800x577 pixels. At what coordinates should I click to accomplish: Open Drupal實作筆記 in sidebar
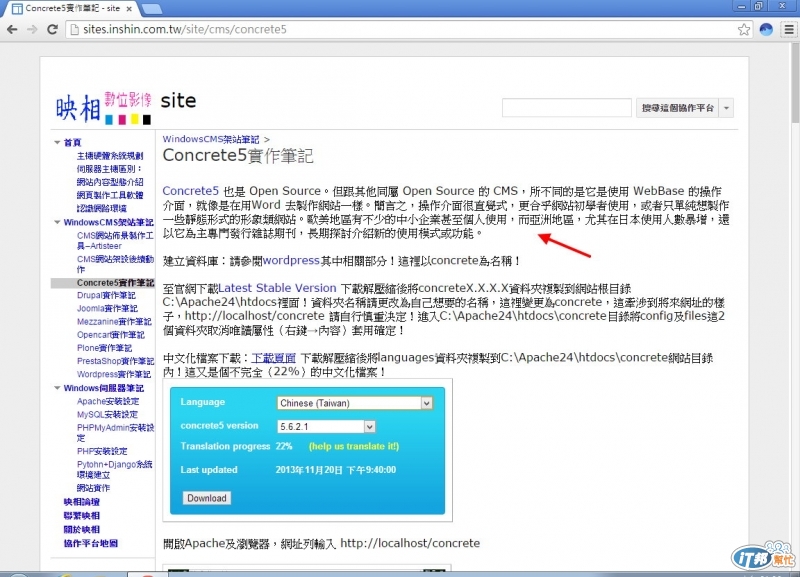tap(106, 295)
